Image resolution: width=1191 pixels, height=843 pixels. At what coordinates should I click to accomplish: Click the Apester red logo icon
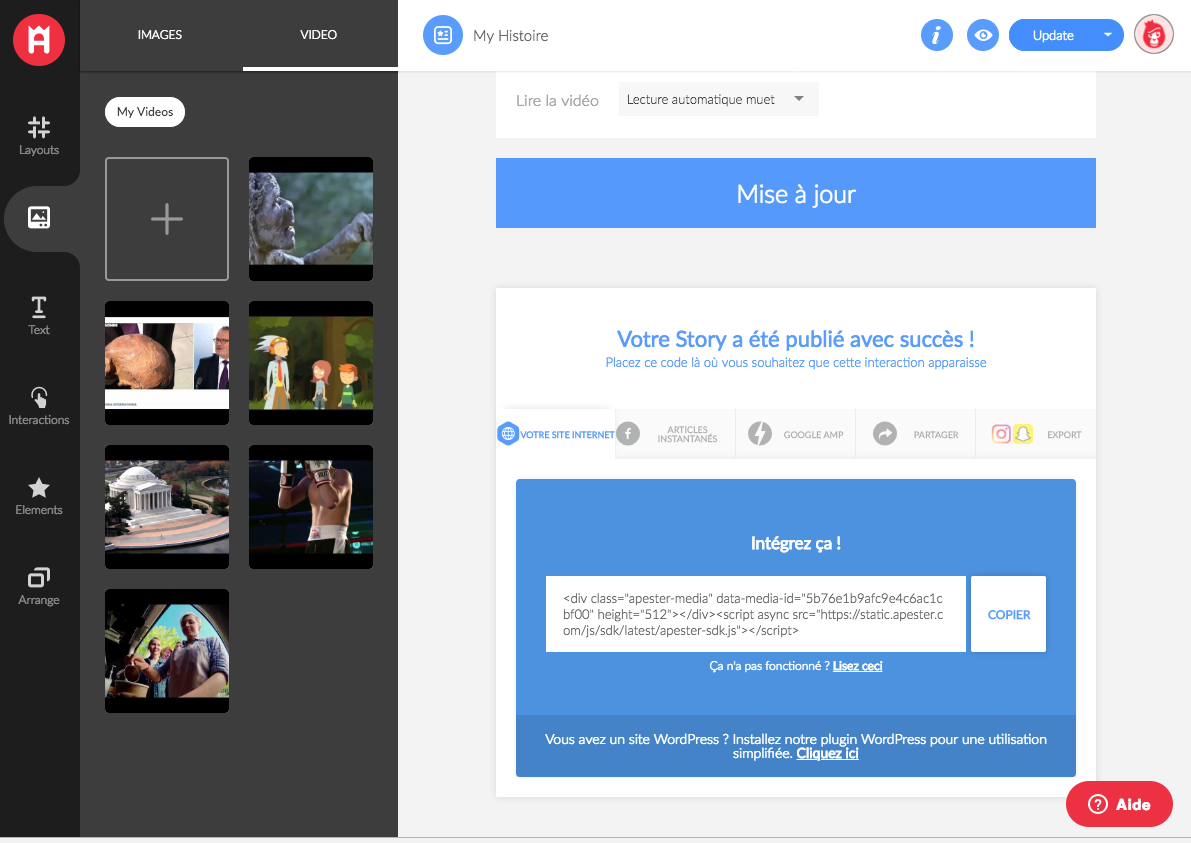(x=39, y=39)
